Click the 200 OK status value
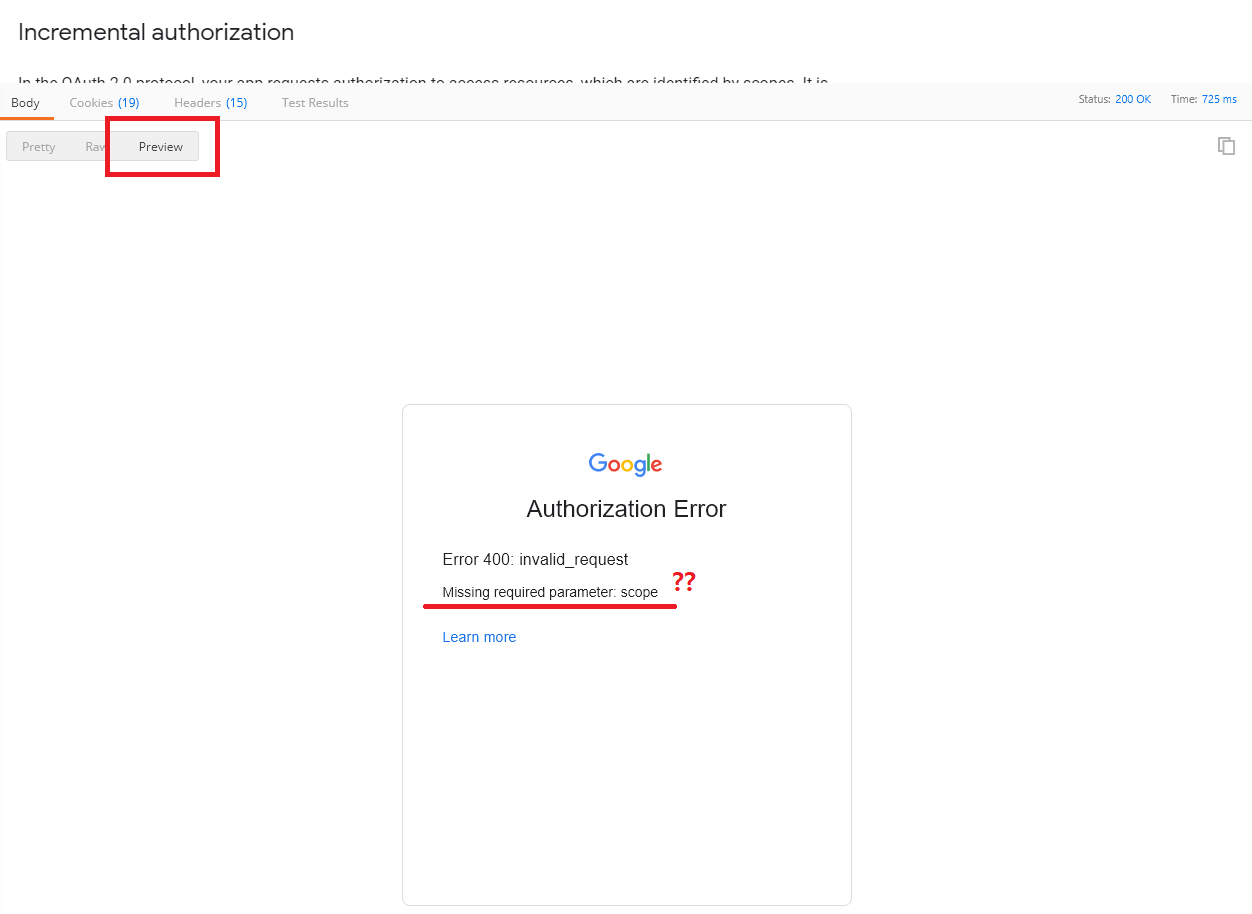 (1133, 100)
